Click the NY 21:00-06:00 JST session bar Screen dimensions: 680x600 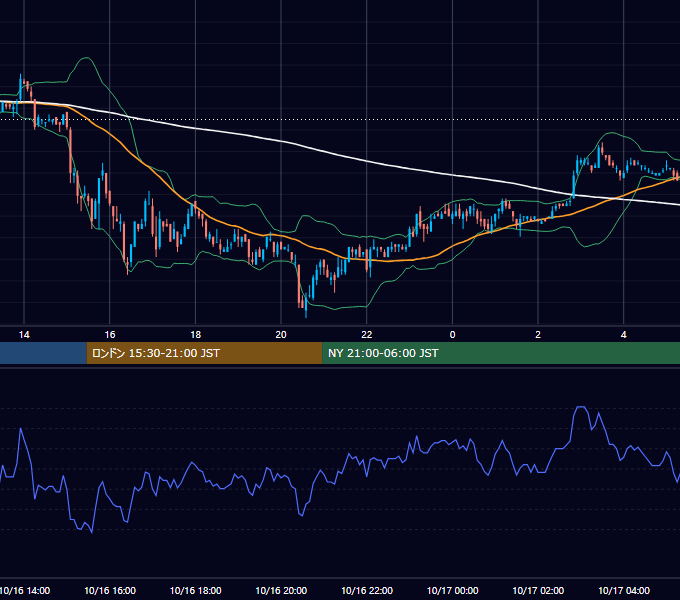coord(501,353)
